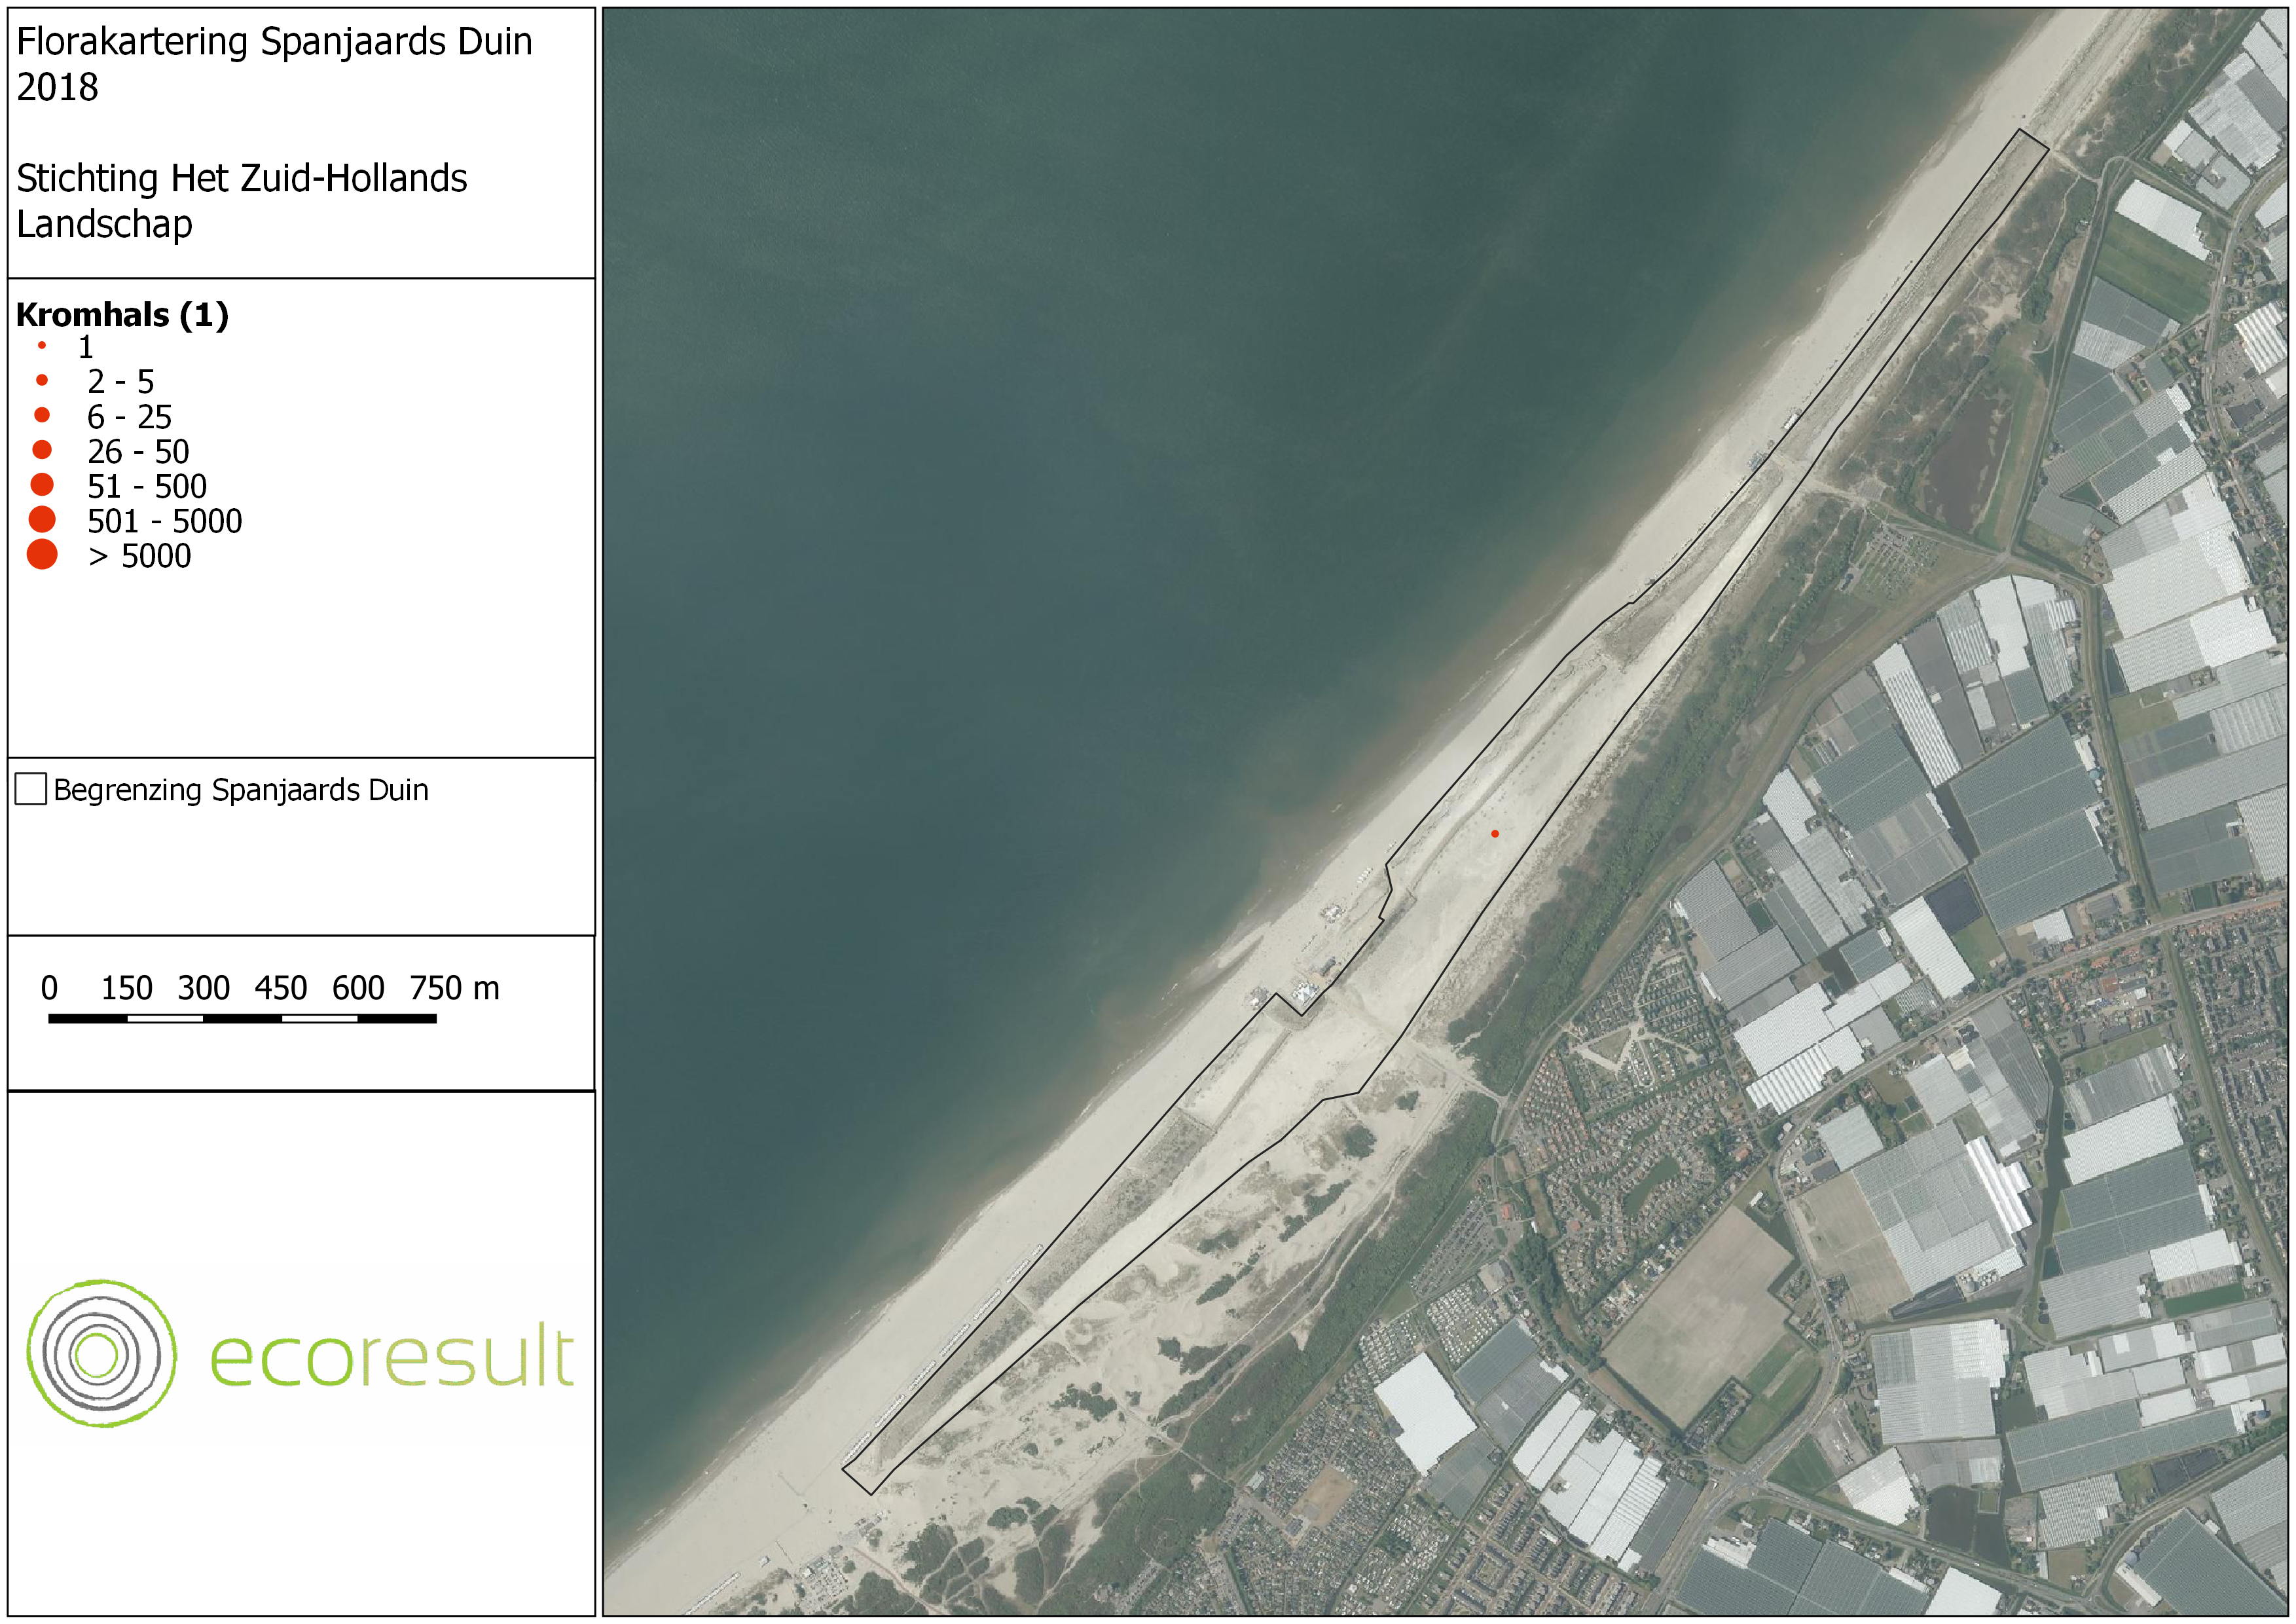2296x1624 pixels.
Task: Click the ecoresult spiral logo
Action: (x=101, y=1353)
